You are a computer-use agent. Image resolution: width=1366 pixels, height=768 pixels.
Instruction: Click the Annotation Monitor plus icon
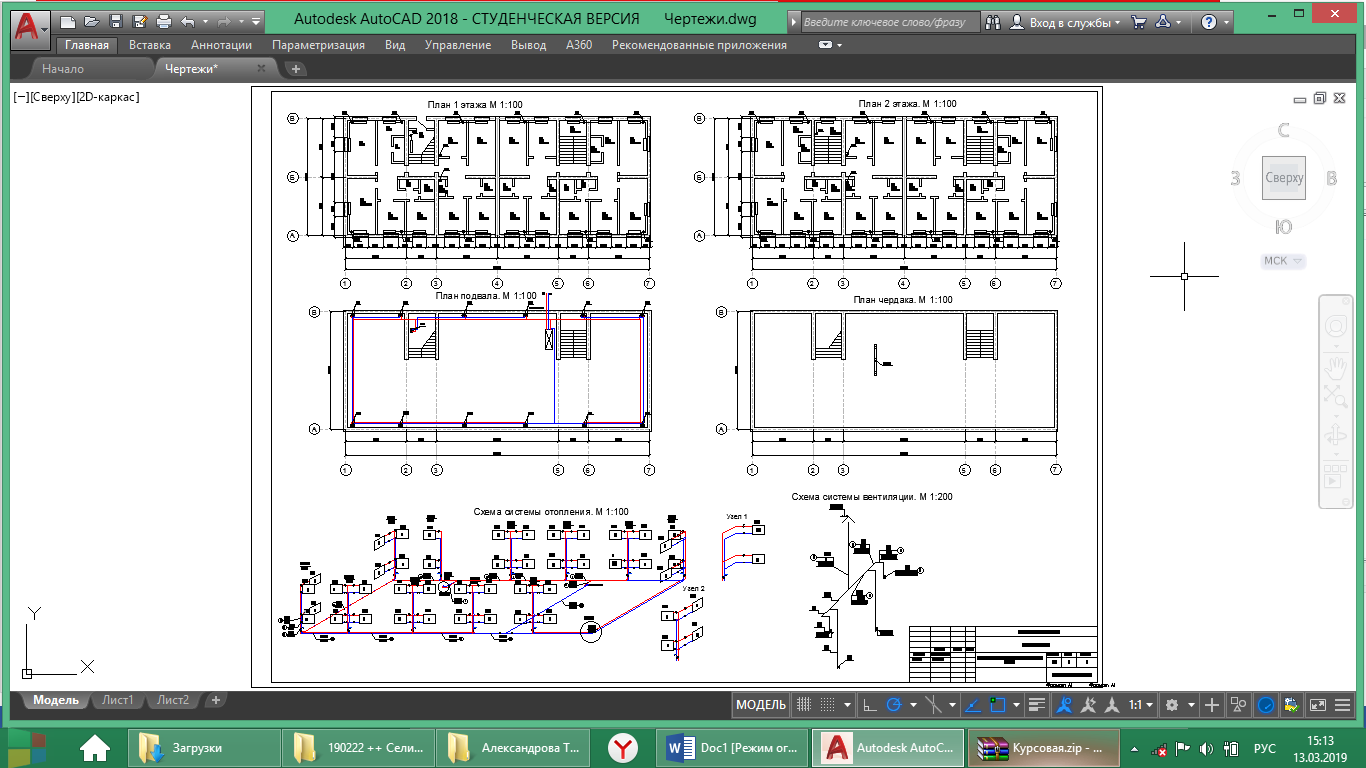(1211, 705)
